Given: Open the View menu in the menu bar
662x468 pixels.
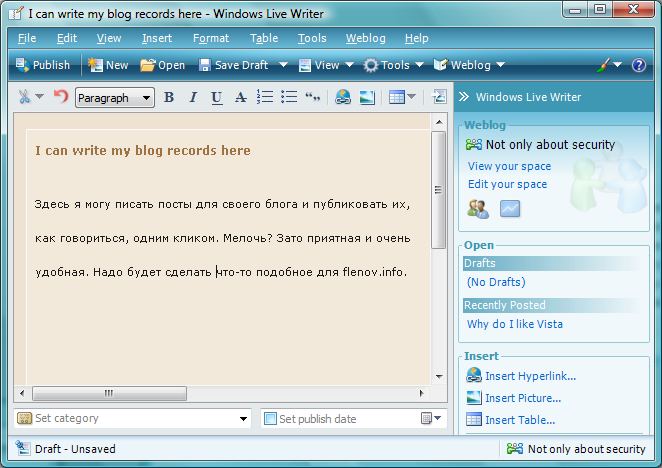Looking at the screenshot, I should click(x=109, y=38).
